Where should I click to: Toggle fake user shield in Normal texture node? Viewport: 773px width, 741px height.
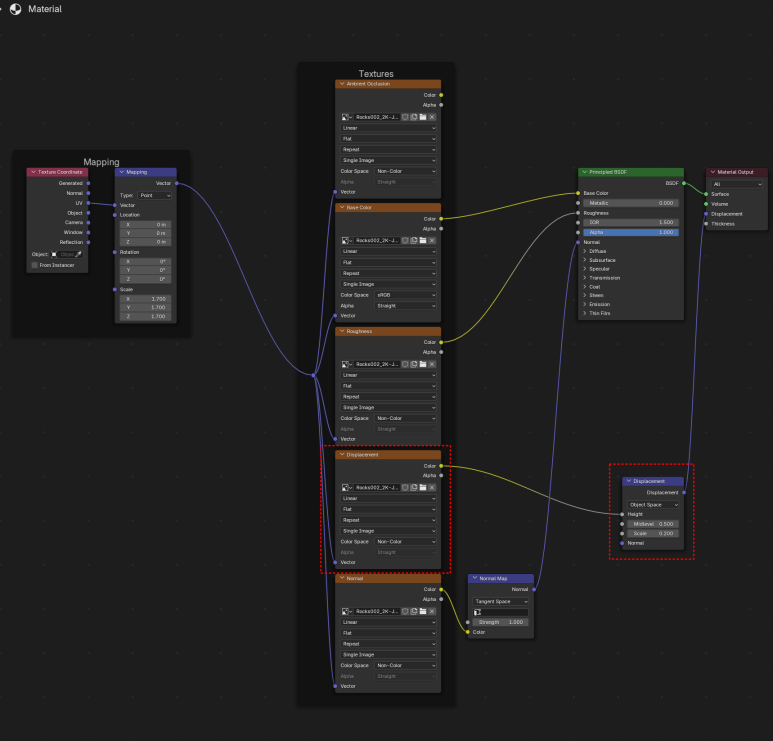tap(405, 611)
